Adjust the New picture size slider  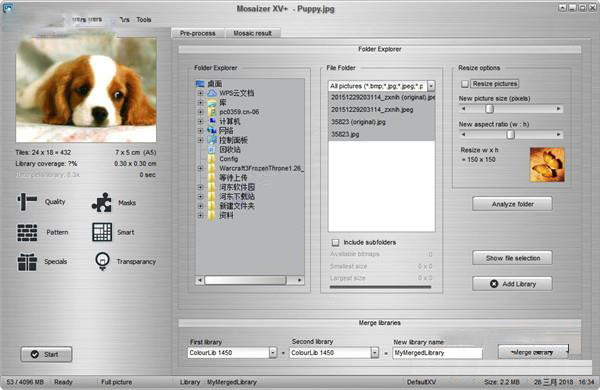click(489, 109)
